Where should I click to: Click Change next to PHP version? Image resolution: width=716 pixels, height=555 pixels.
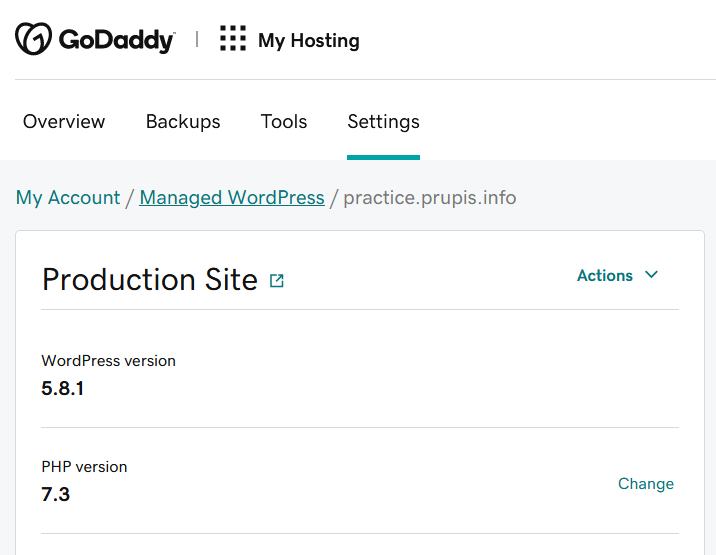pos(646,484)
